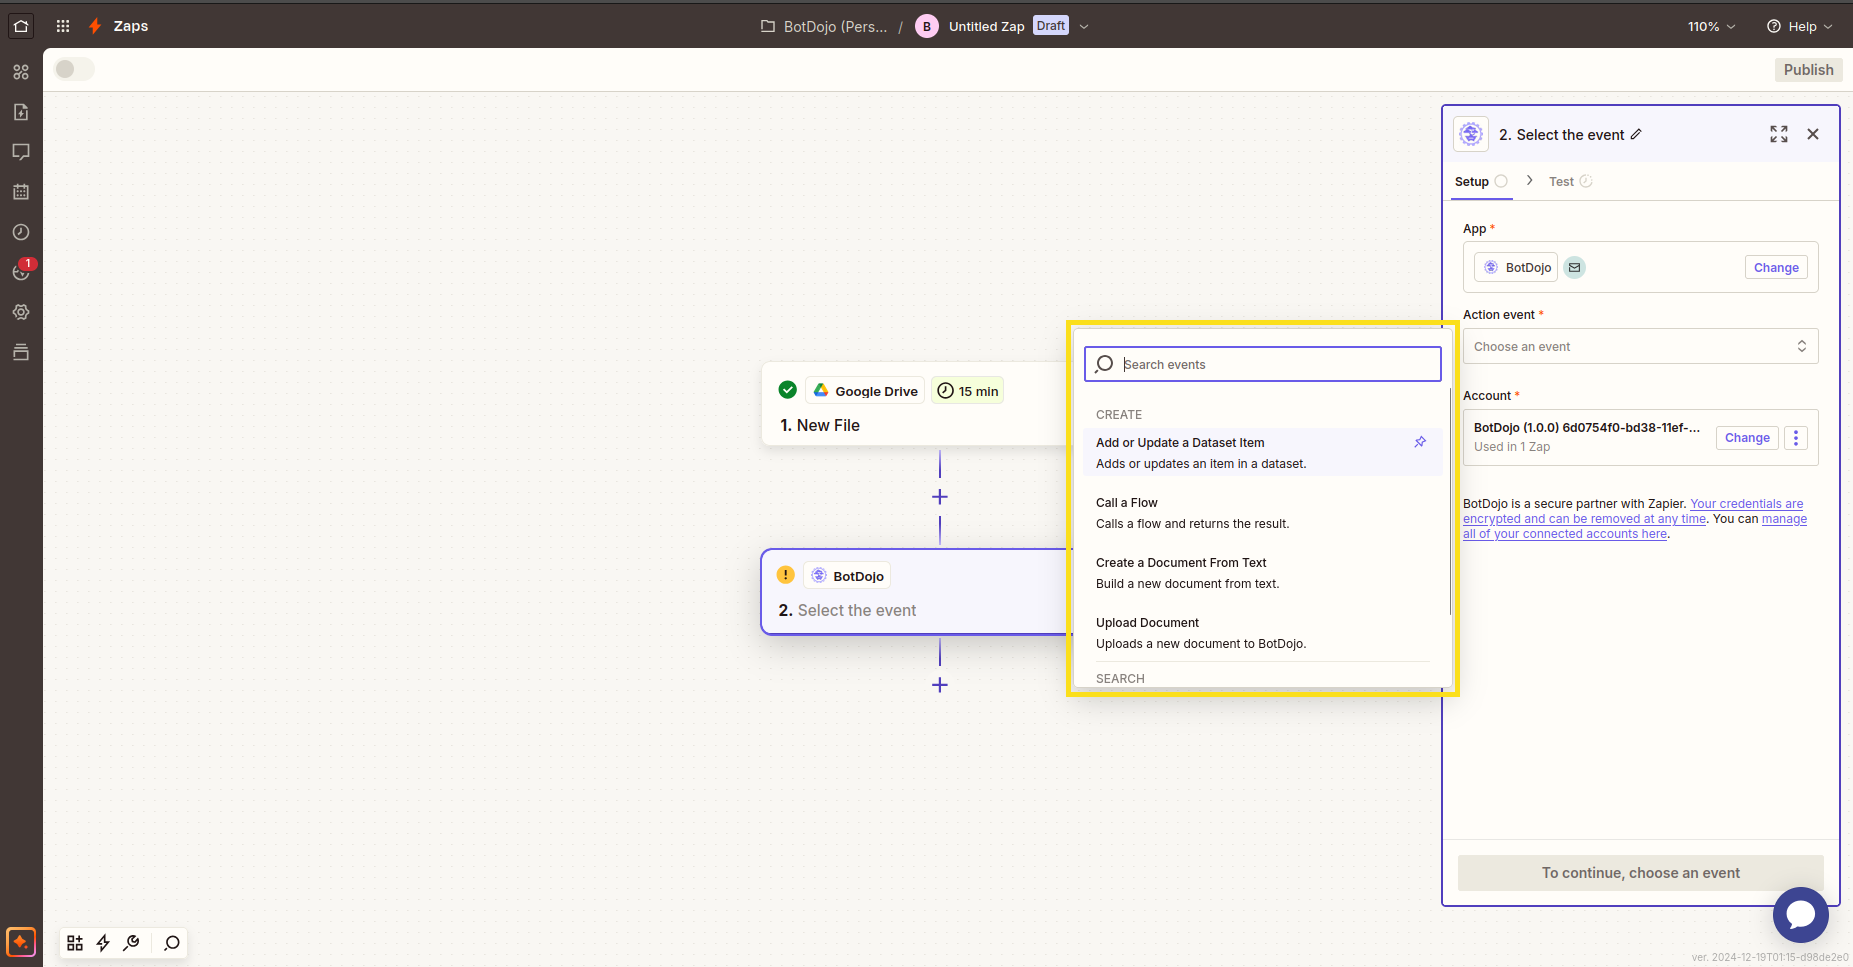
Task: Open the Help dropdown menu
Action: [x=1800, y=27]
